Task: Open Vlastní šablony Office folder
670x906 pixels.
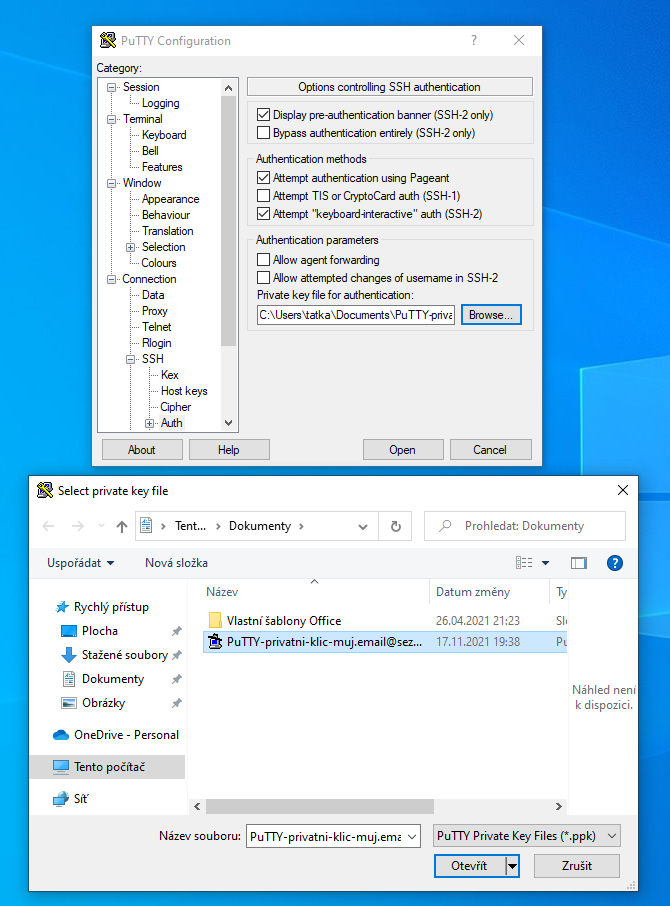Action: (x=284, y=621)
